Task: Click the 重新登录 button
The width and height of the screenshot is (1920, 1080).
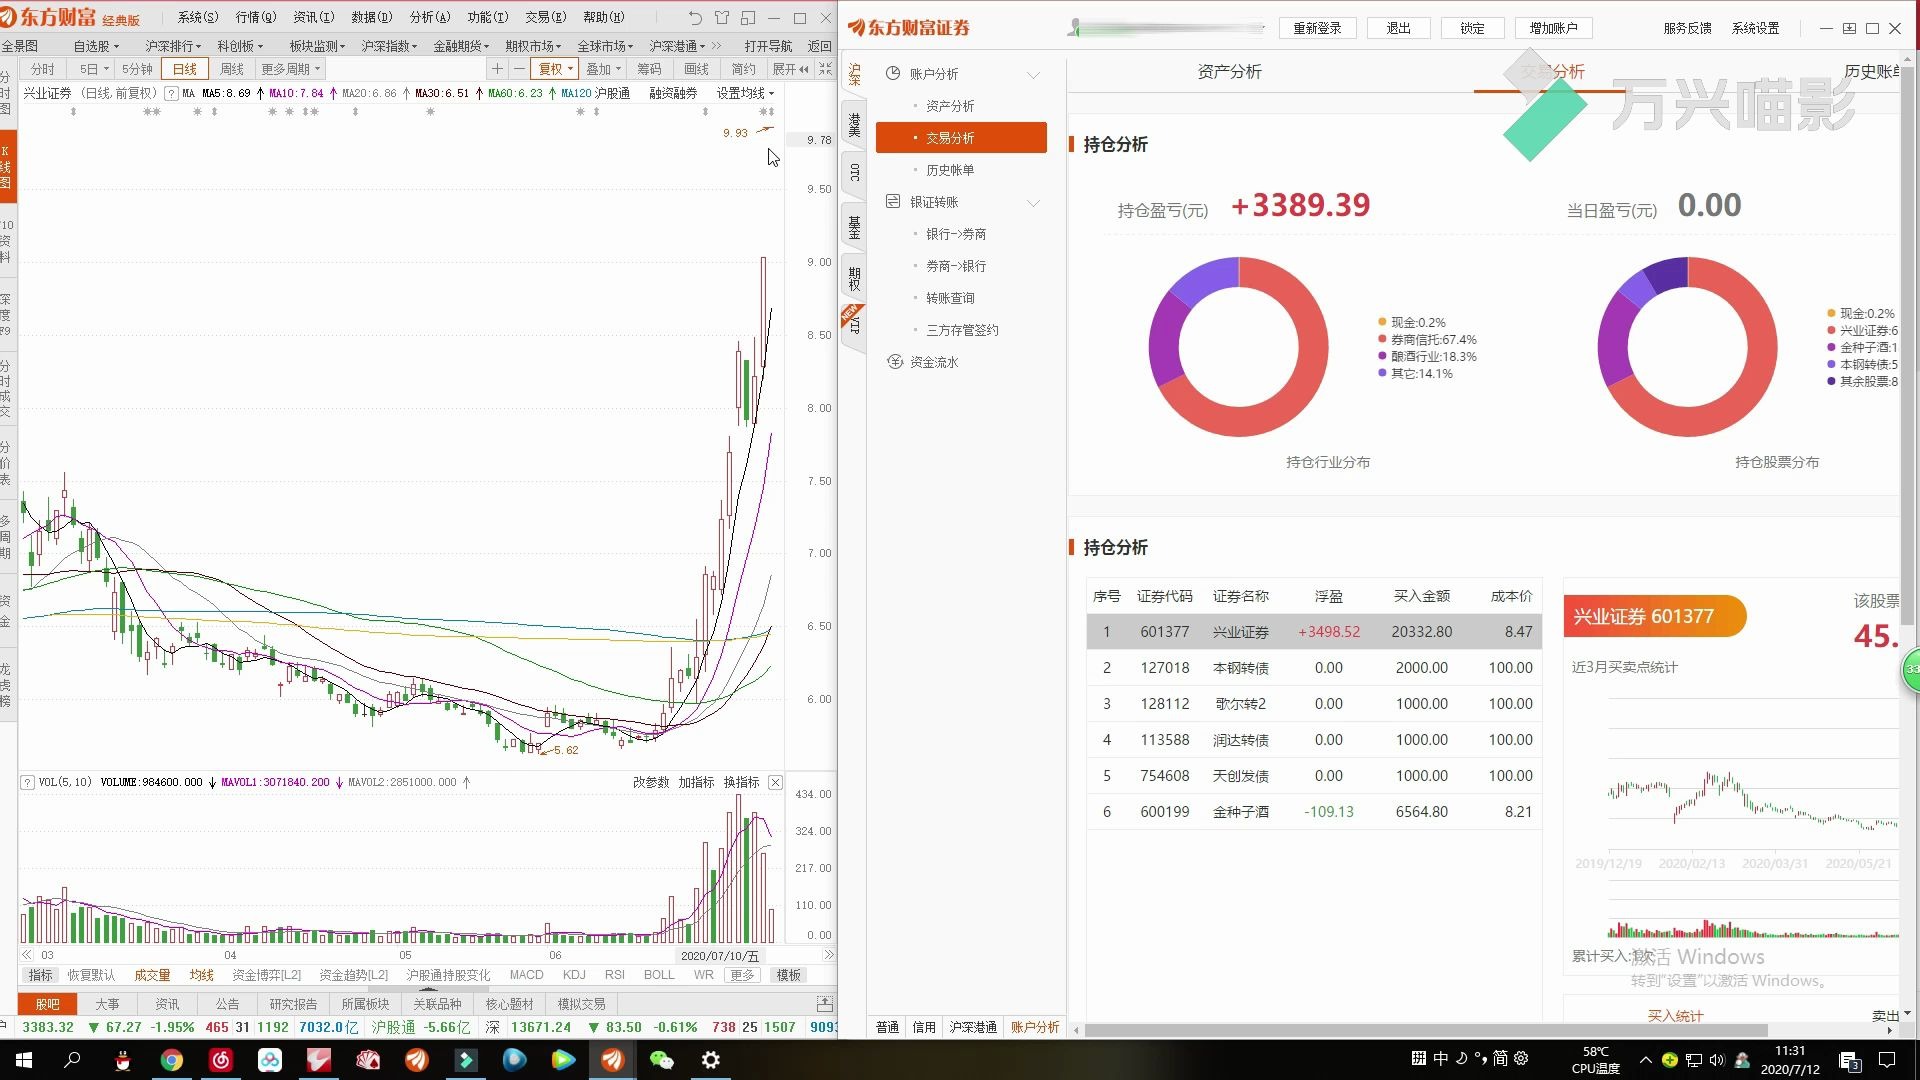Action: 1317,28
